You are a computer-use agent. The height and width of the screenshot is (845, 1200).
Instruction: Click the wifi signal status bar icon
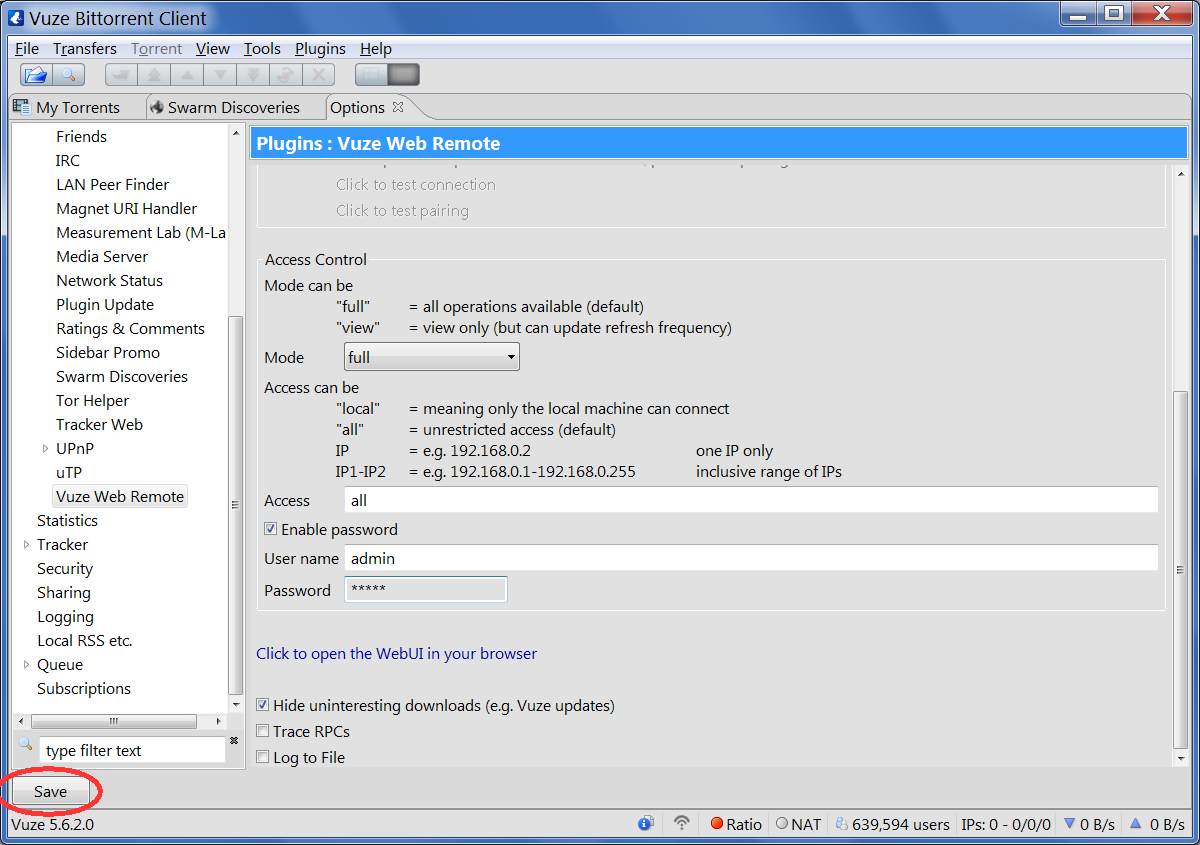click(x=682, y=824)
